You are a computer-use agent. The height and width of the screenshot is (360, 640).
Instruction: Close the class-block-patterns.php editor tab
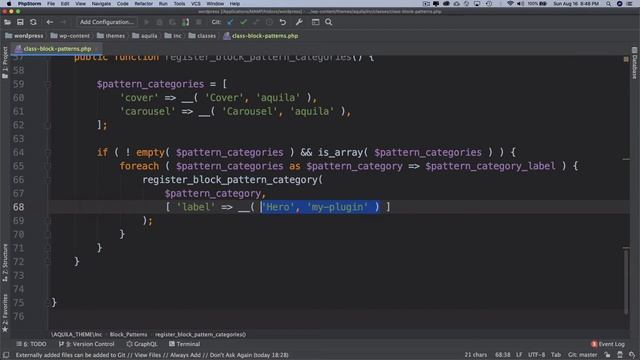97,49
